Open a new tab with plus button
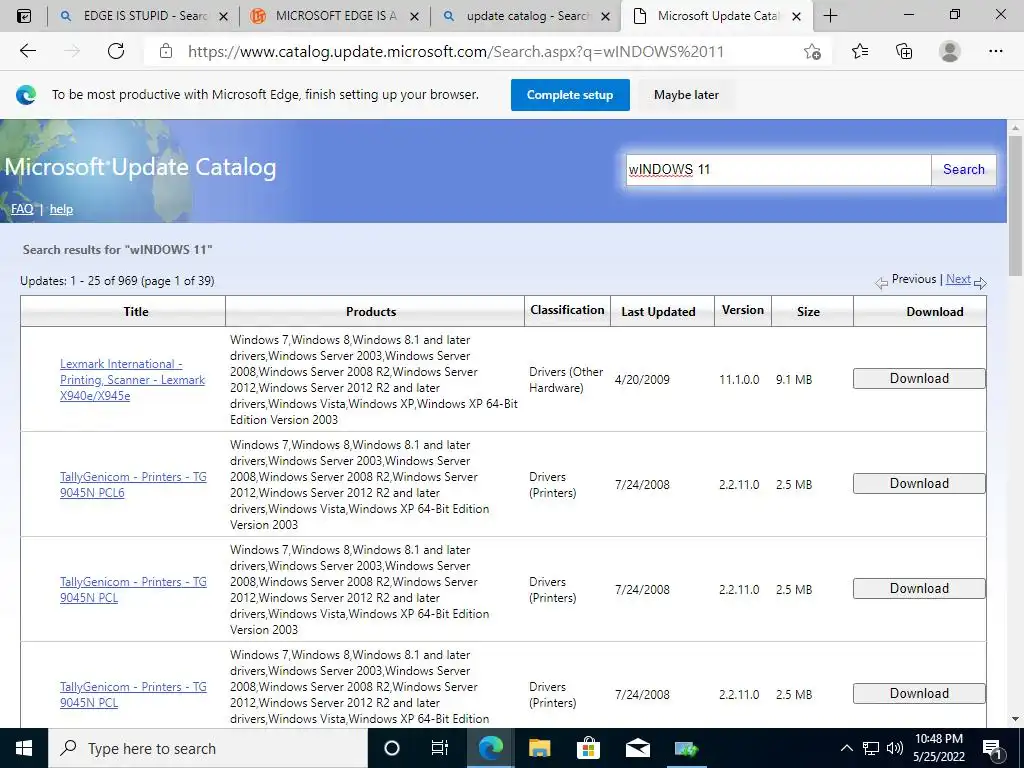Image resolution: width=1024 pixels, height=768 pixels. point(831,16)
